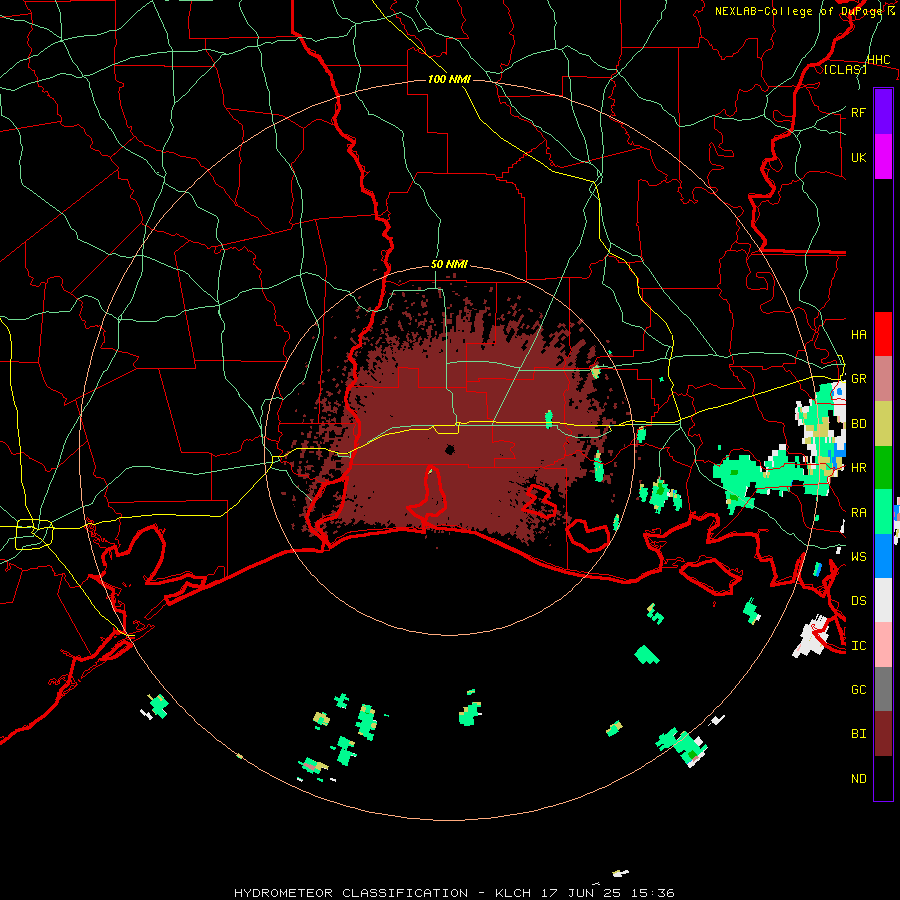Select the gray GC legend swatch
The image size is (900, 900).
[x=883, y=689]
